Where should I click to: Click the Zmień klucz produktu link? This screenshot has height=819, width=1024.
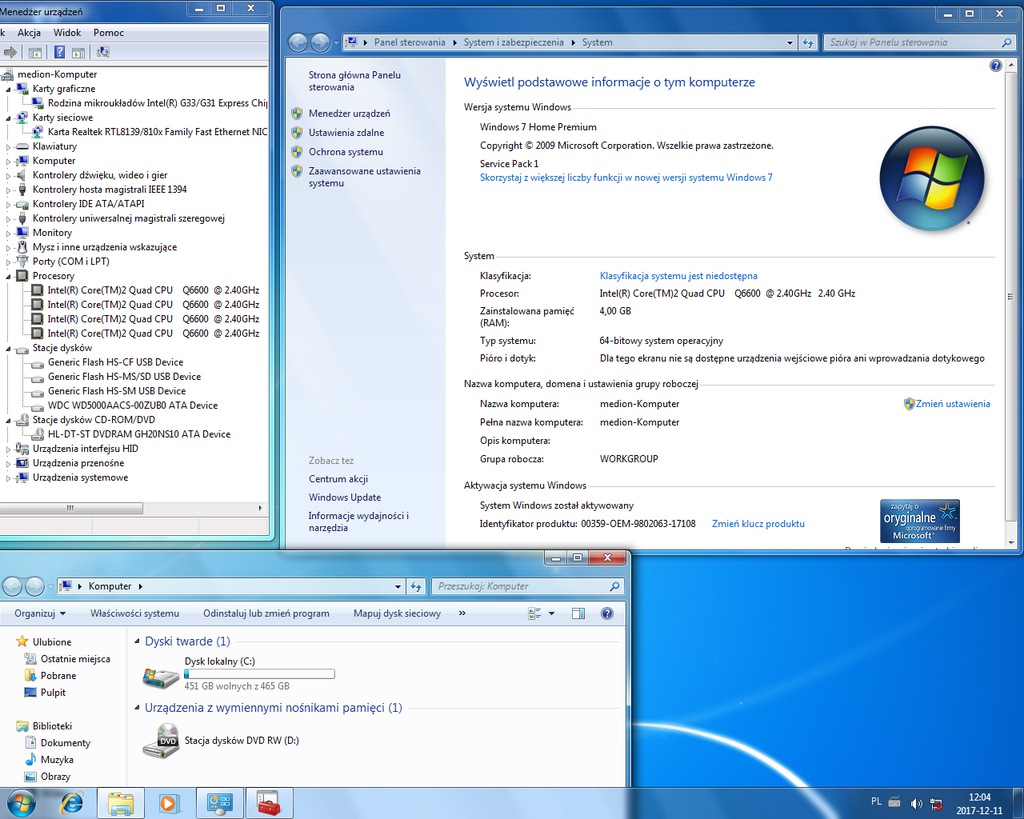[758, 524]
